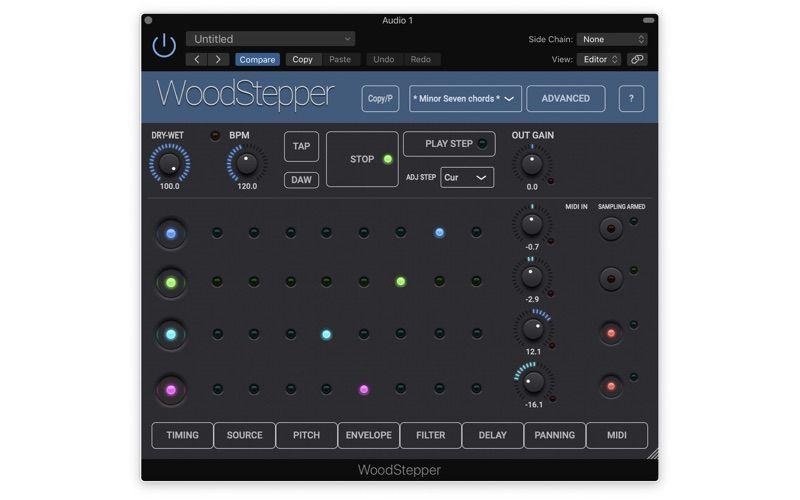Screen dimensions: 800x500
Task: Click the TAP tempo button
Action: [301, 146]
